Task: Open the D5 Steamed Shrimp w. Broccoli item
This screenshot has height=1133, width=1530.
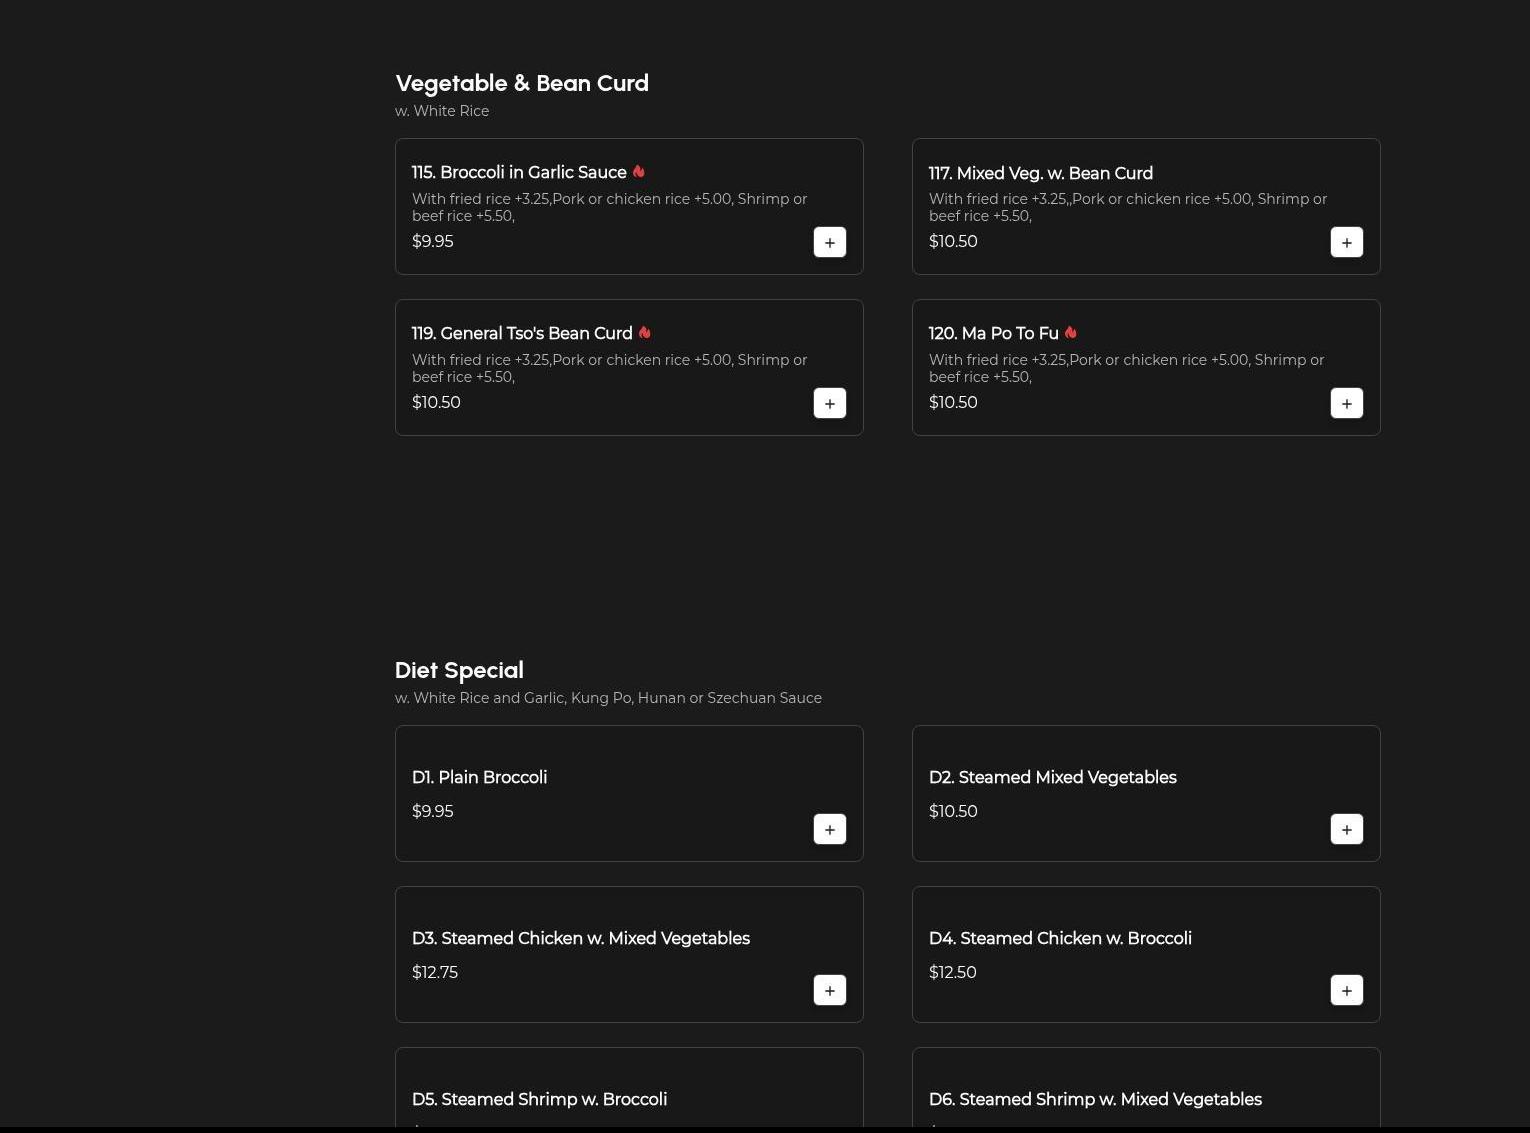Action: tap(539, 1099)
